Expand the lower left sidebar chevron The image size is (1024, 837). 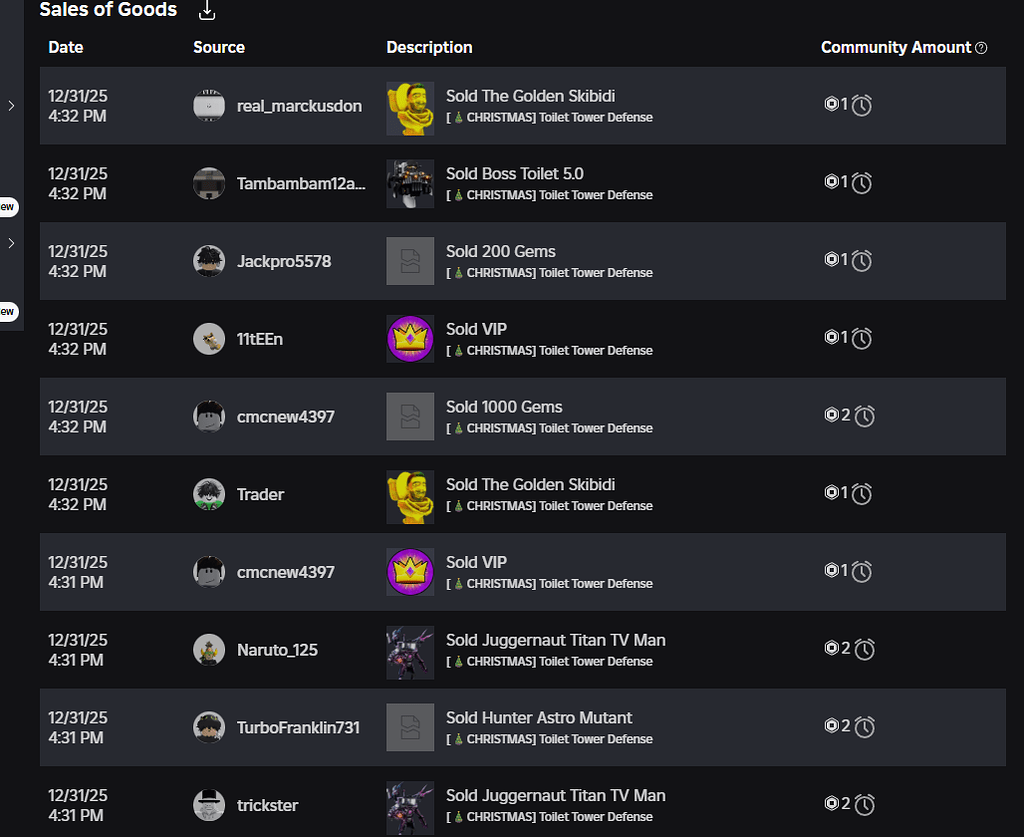[x=10, y=243]
